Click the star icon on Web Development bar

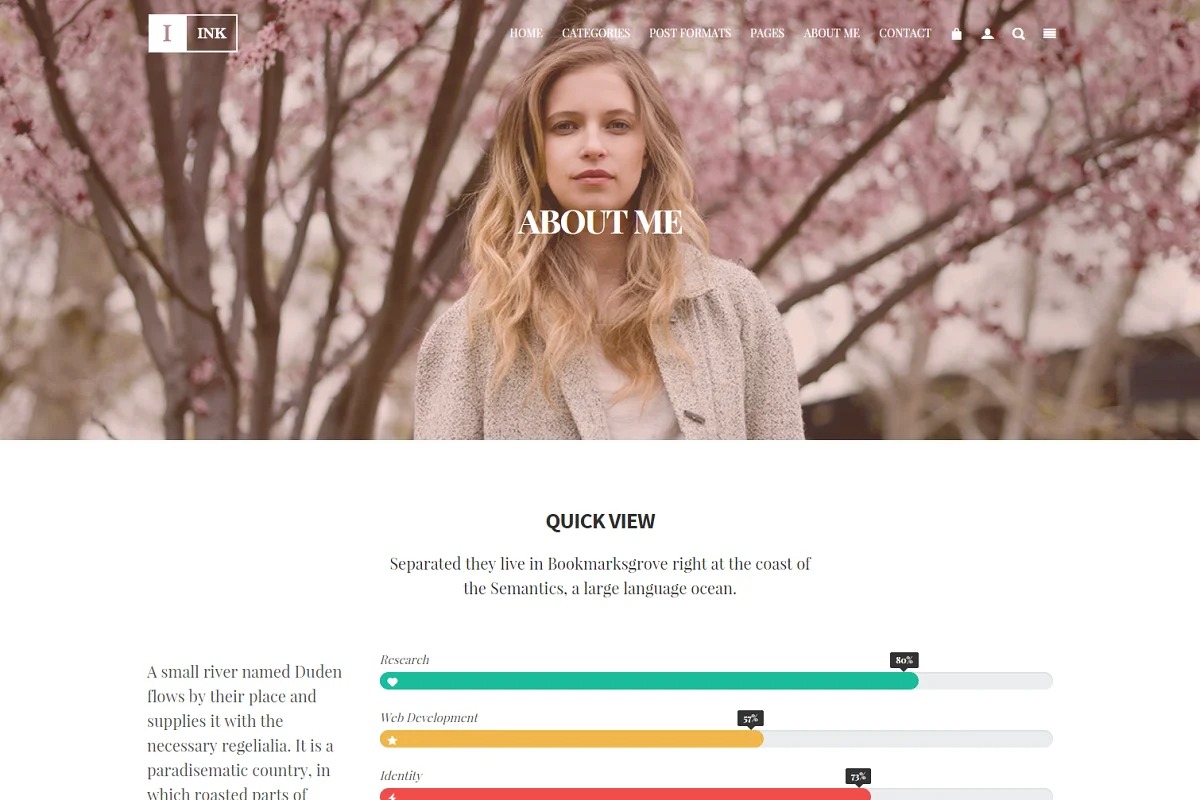pyautogui.click(x=393, y=740)
